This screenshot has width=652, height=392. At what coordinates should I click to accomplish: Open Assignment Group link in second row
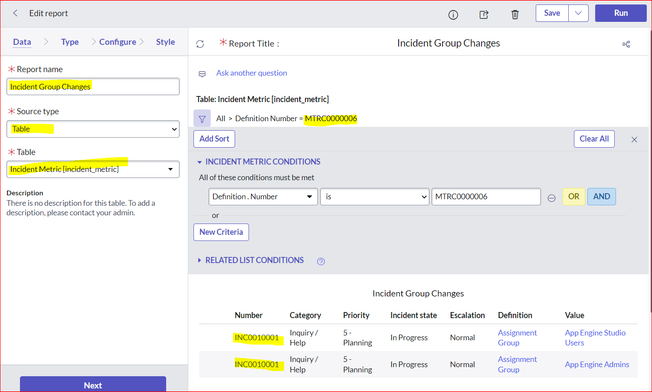tap(517, 364)
